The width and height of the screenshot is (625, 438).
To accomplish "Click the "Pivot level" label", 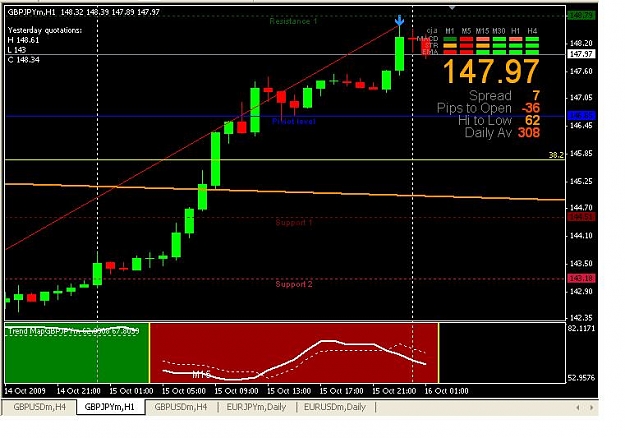I will (x=294, y=121).
